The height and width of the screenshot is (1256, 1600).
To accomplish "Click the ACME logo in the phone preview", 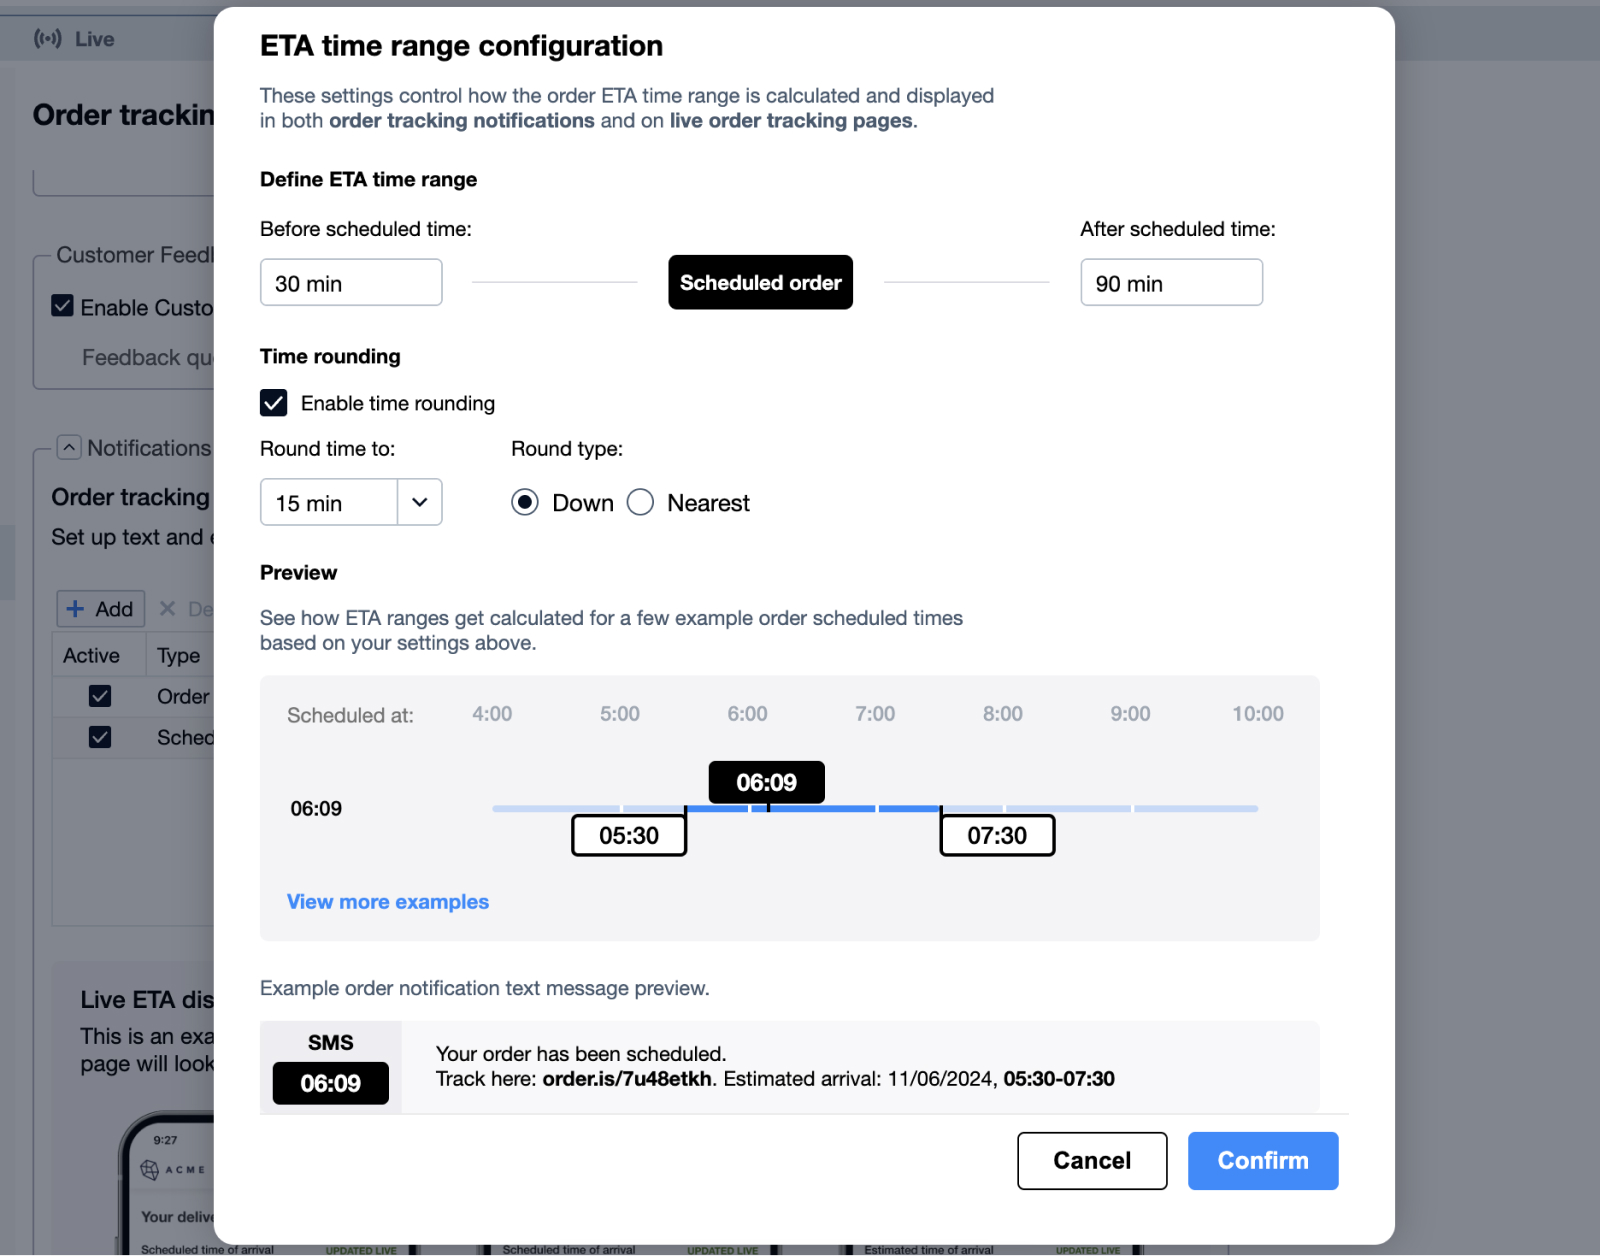I will click(148, 1168).
